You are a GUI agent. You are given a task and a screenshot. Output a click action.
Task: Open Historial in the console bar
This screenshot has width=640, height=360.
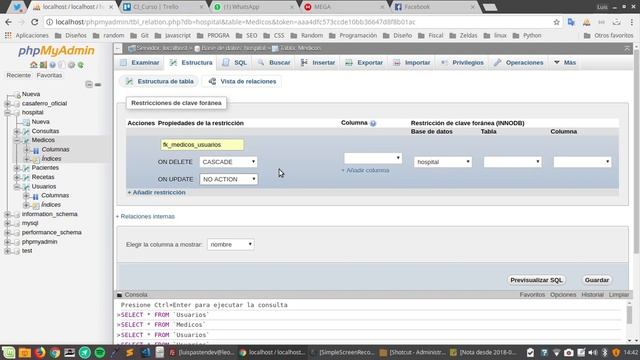592,295
